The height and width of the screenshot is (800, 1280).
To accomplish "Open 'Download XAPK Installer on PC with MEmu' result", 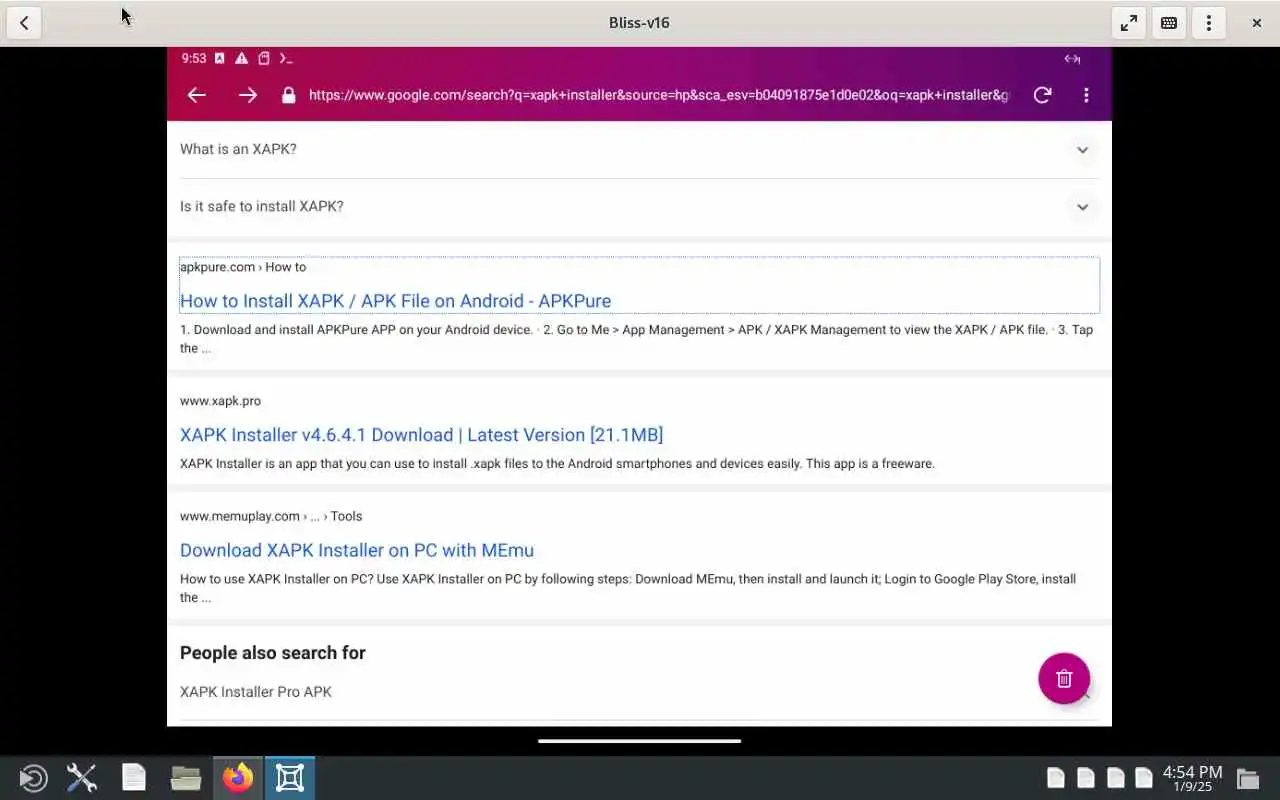I will tap(357, 550).
